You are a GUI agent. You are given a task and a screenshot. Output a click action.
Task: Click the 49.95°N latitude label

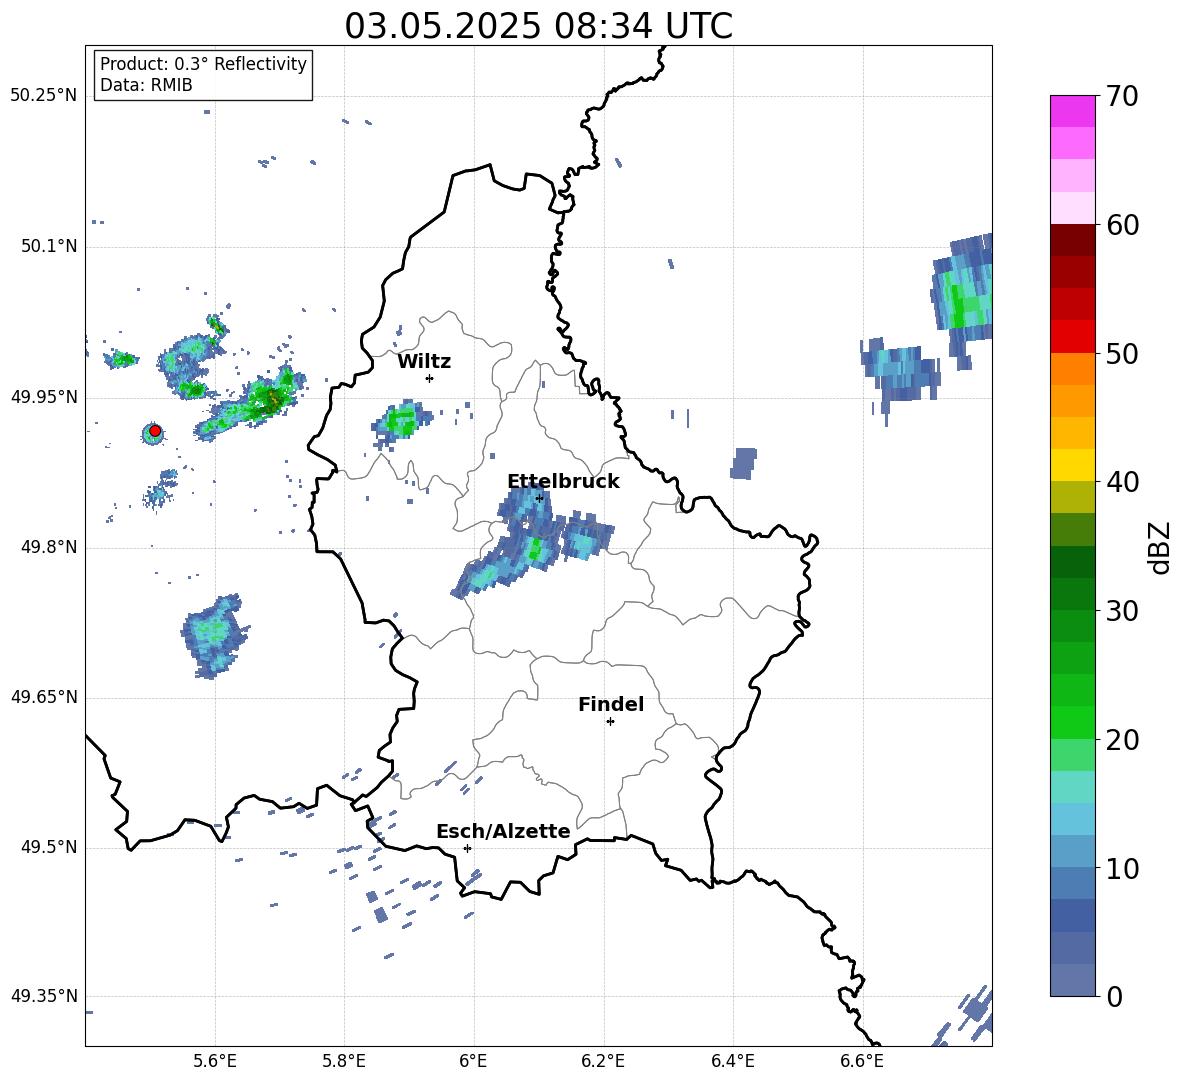(x=44, y=397)
